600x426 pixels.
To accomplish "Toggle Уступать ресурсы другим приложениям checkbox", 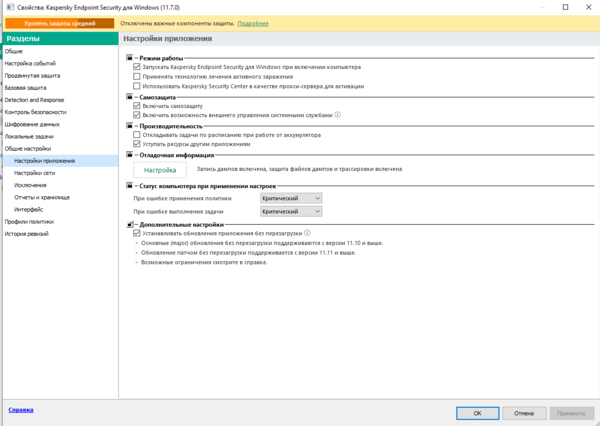I will click(x=137, y=144).
